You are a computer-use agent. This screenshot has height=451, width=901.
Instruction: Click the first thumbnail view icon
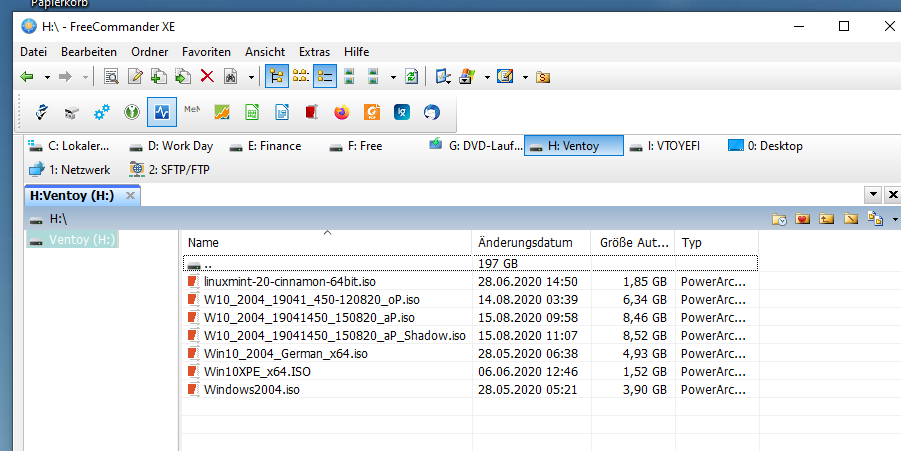pos(349,76)
